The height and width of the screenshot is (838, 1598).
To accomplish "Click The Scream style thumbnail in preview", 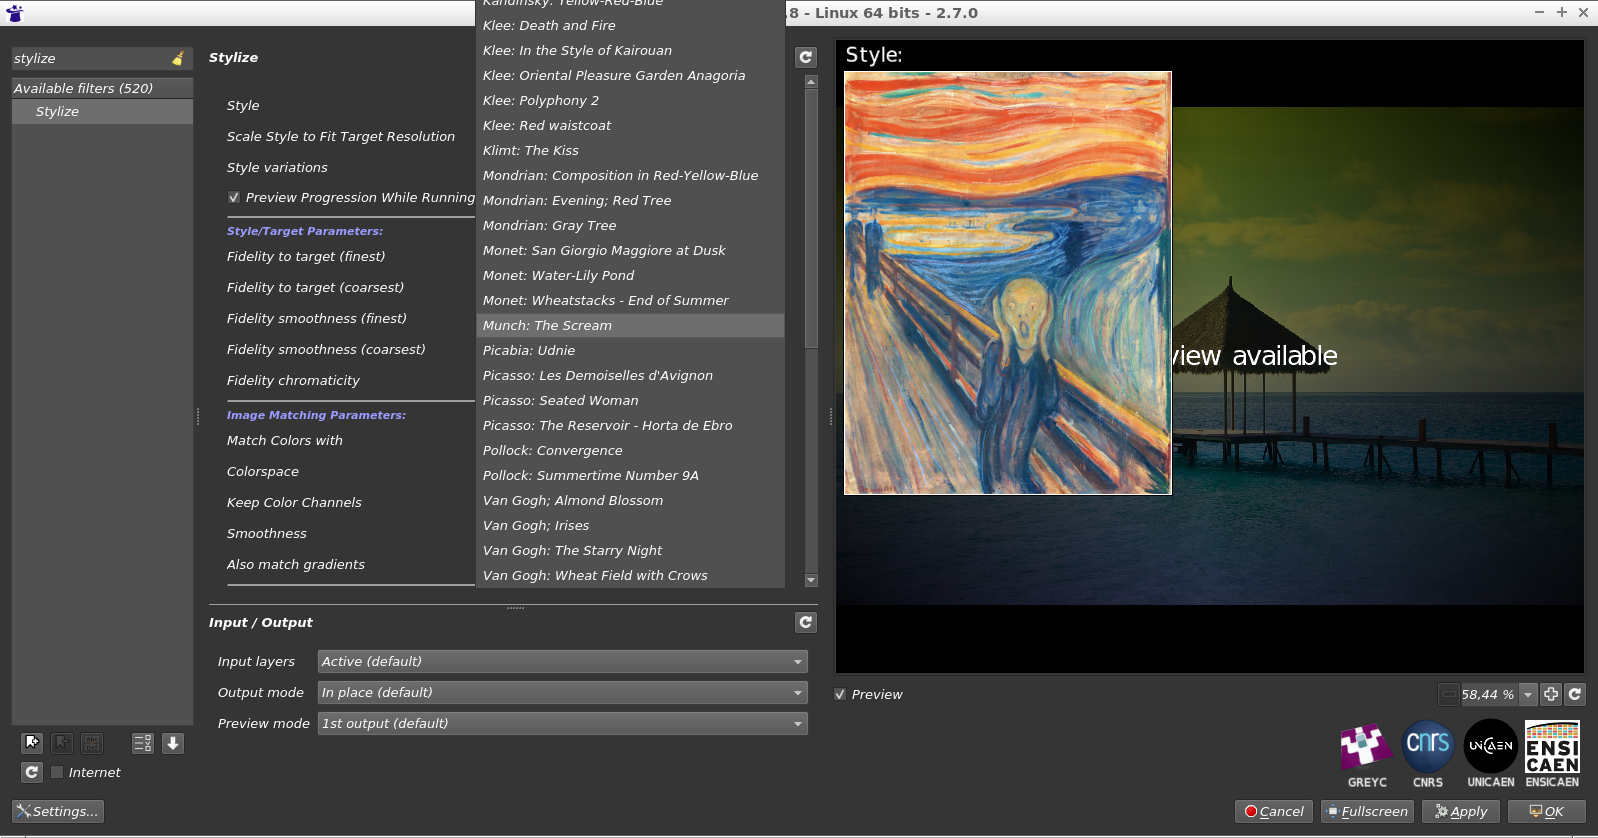I will pyautogui.click(x=1008, y=283).
